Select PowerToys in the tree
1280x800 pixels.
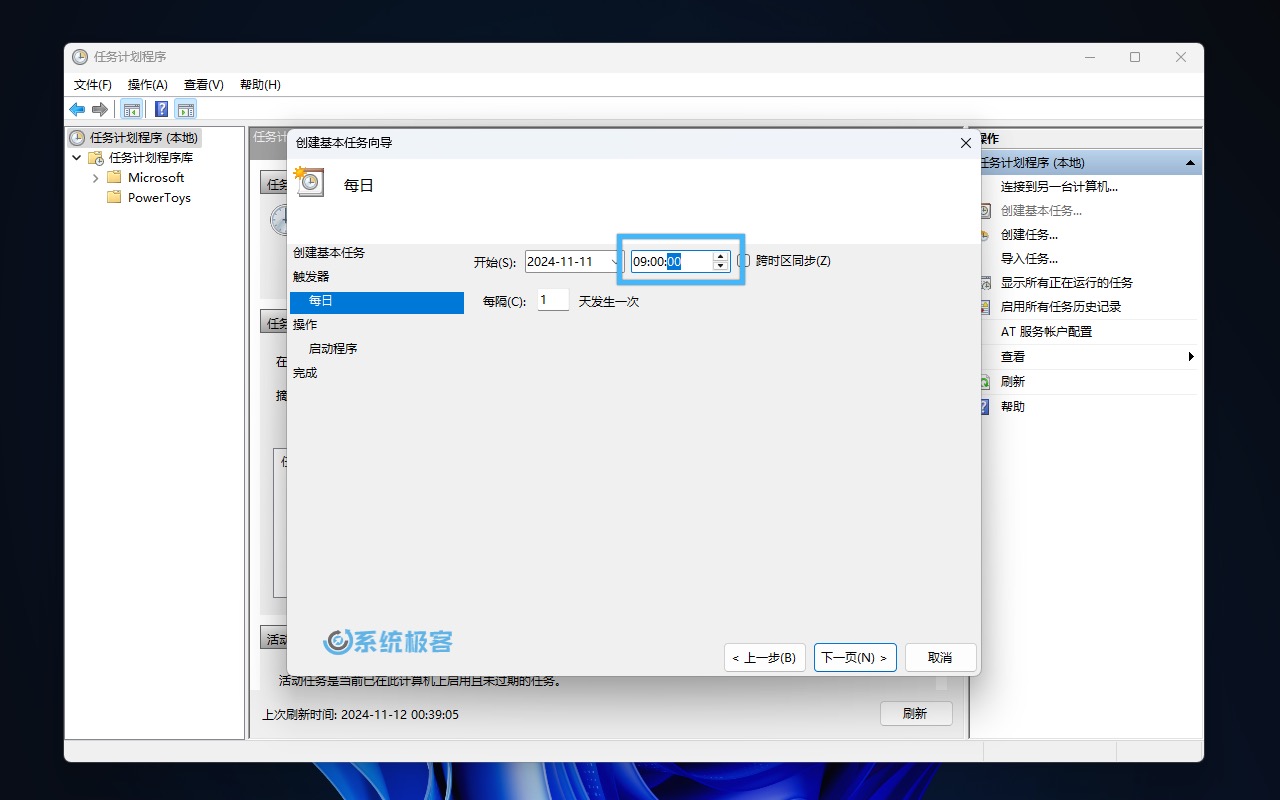pyautogui.click(x=159, y=197)
